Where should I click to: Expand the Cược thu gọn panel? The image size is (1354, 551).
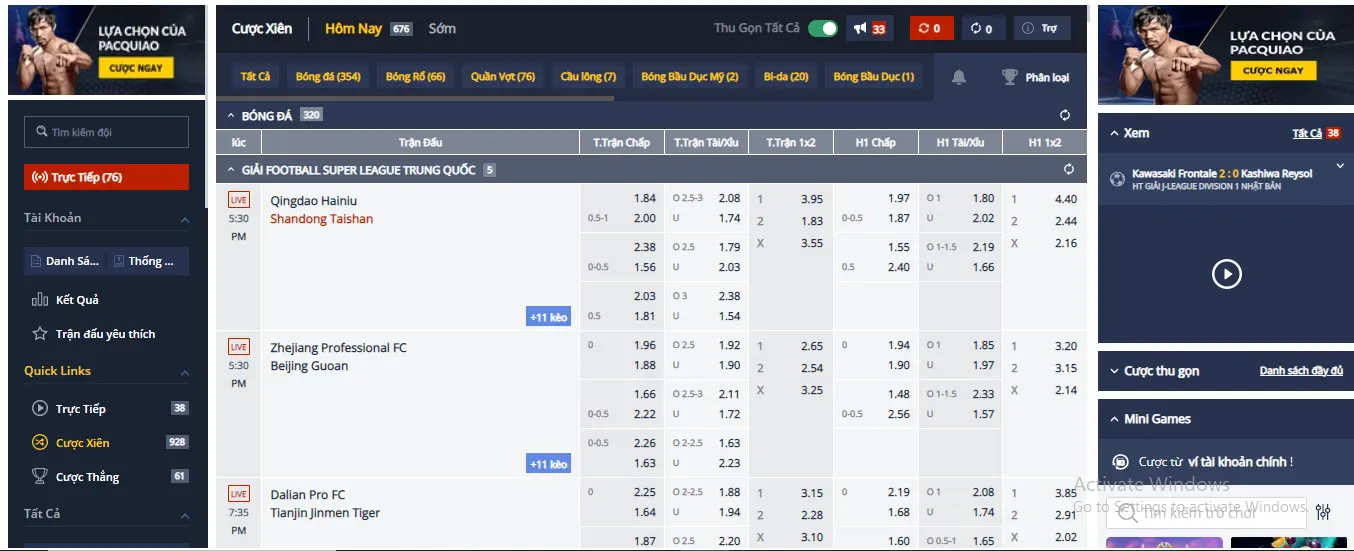click(x=1115, y=371)
